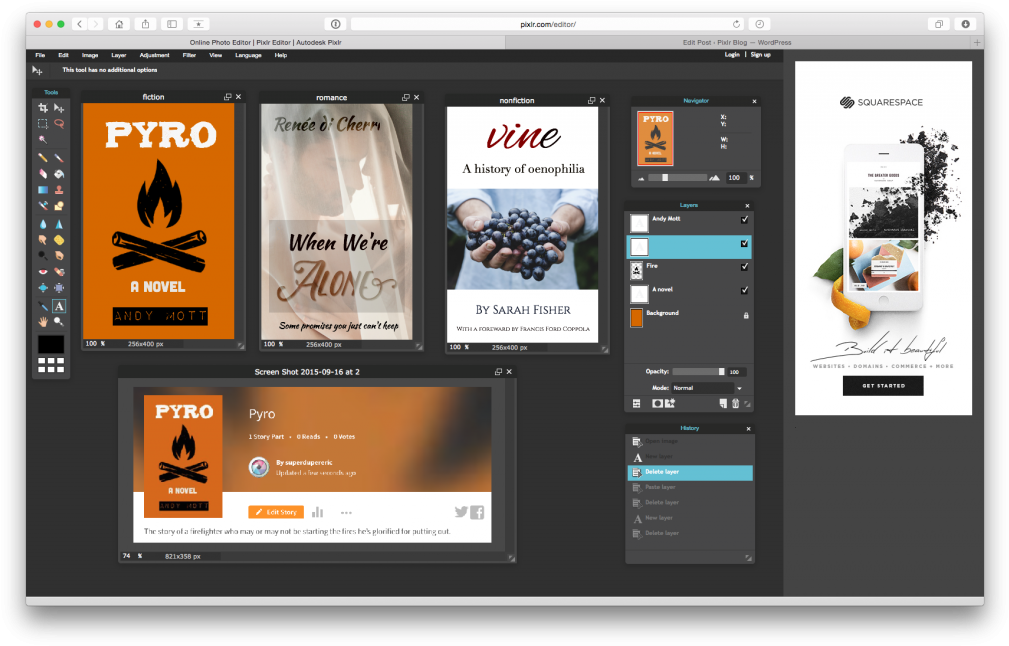Select the Crop tool
1009x646 pixels.
pos(44,109)
